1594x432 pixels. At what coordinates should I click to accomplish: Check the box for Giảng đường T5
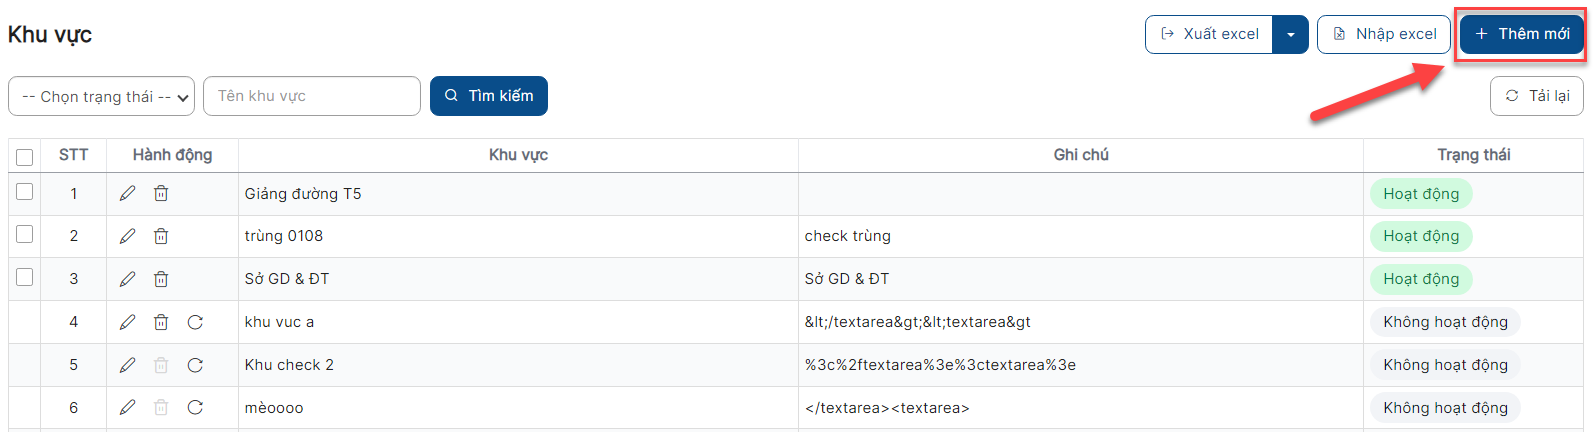pos(25,192)
